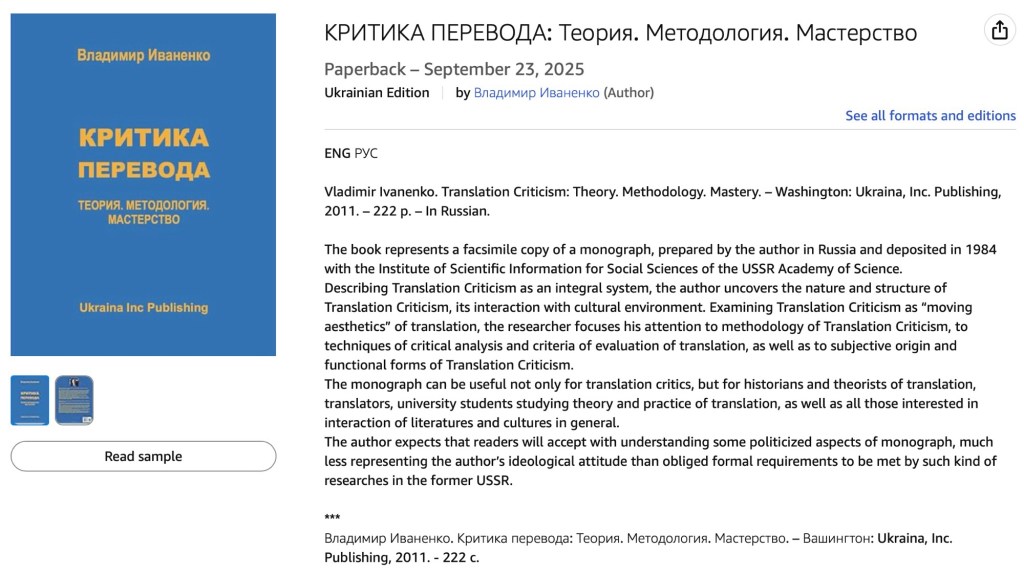
Task: Click the English citation line starting Vladimir Ivanenko
Action: (662, 192)
